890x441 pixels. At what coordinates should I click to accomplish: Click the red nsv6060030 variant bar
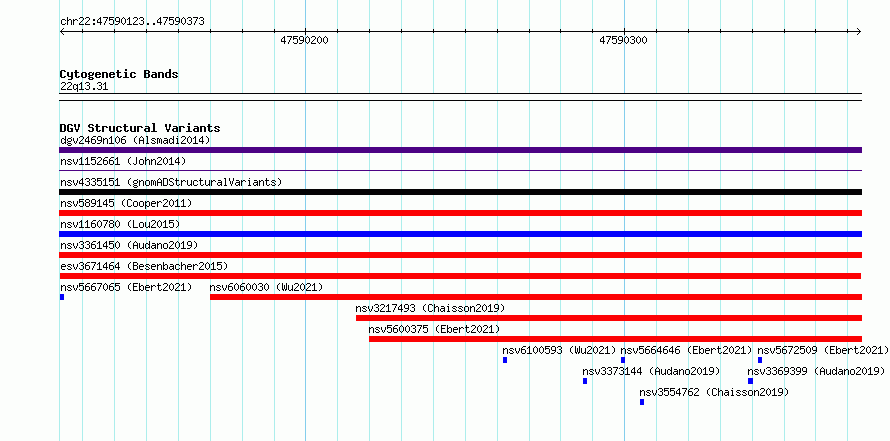point(536,297)
